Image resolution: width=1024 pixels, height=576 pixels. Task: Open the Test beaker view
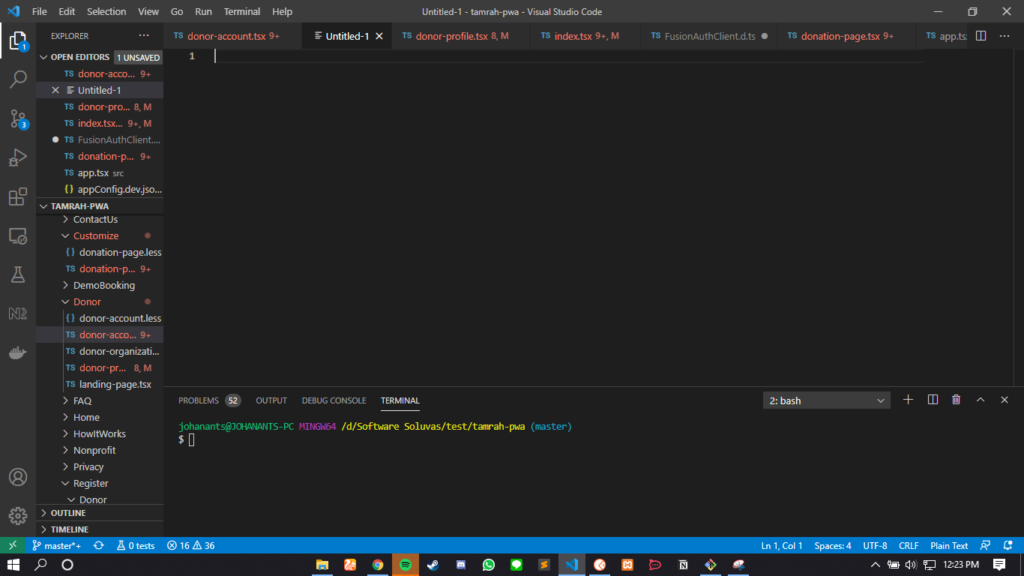click(x=18, y=274)
